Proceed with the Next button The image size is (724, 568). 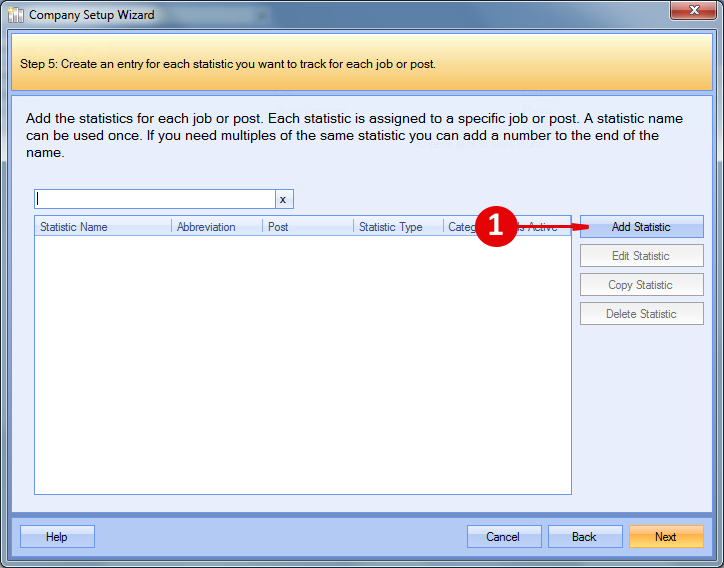click(666, 537)
